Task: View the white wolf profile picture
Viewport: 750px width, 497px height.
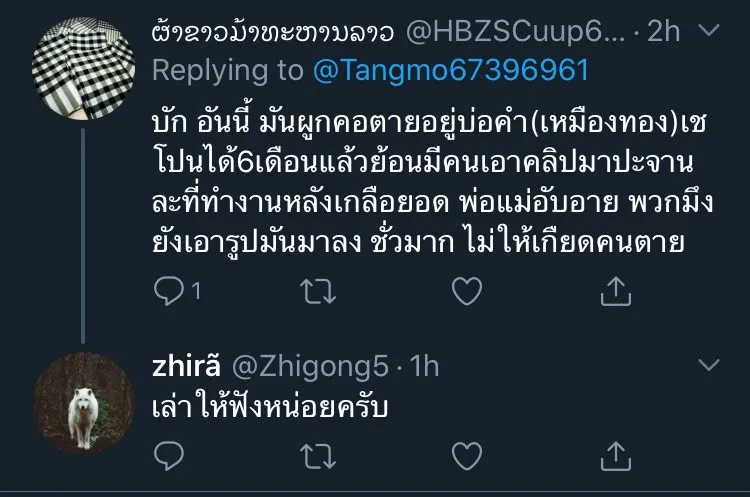Action: (x=83, y=403)
